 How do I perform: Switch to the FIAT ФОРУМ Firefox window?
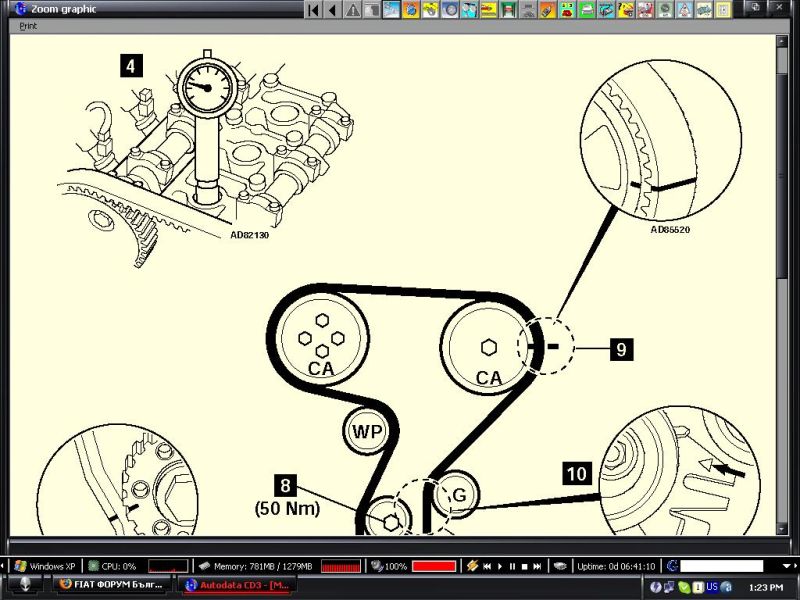coord(111,585)
